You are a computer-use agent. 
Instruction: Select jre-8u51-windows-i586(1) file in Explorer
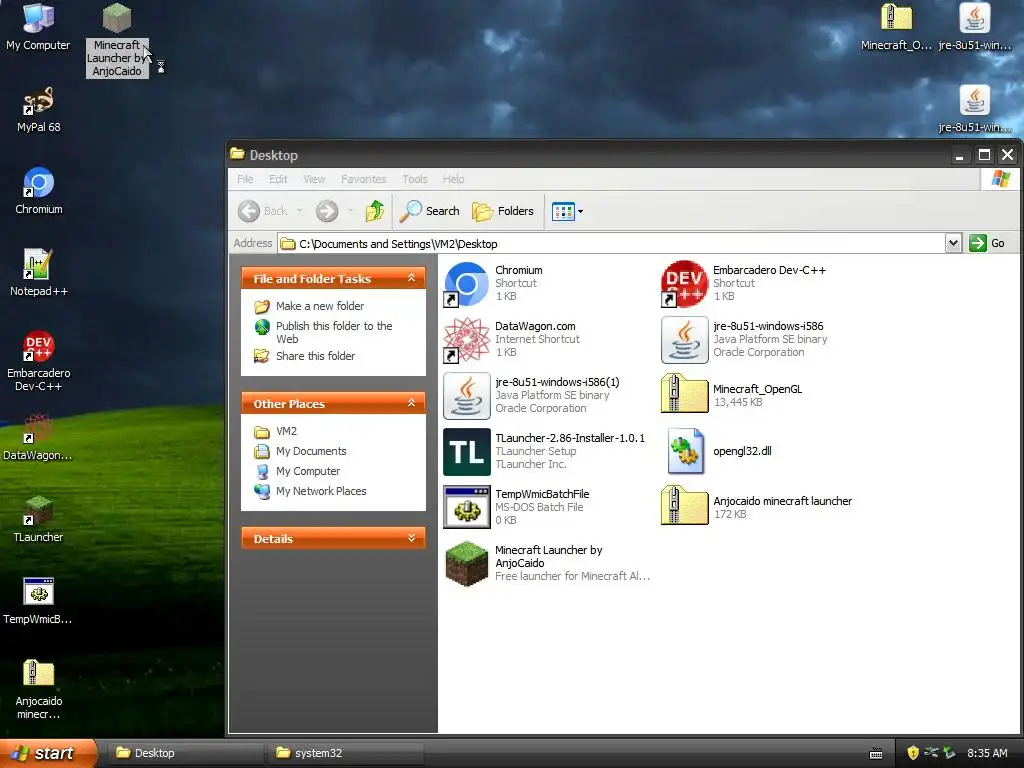(532, 396)
